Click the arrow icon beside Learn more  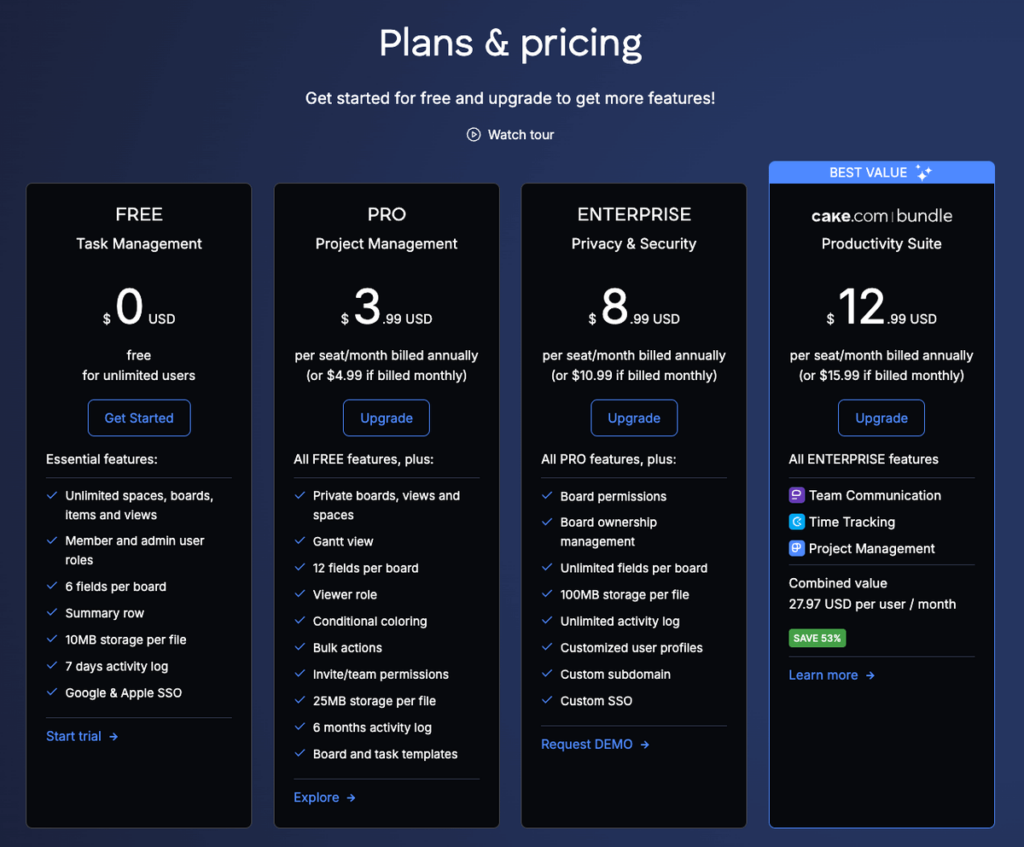click(x=869, y=675)
